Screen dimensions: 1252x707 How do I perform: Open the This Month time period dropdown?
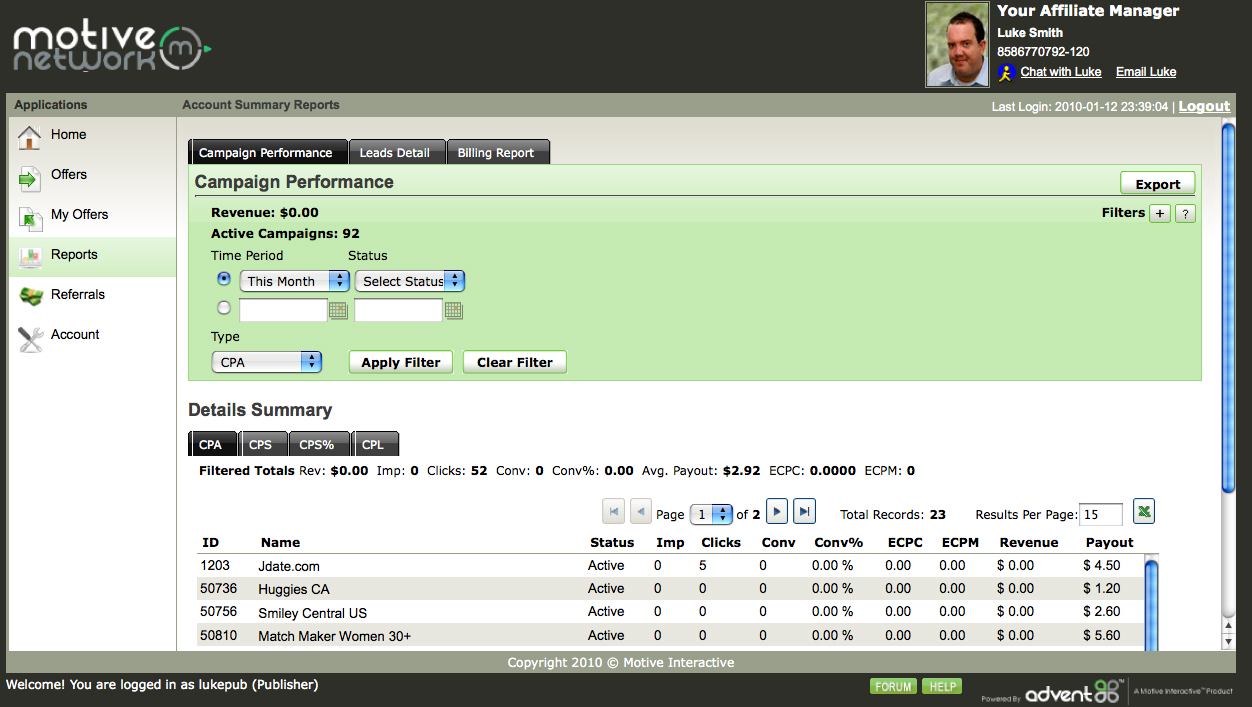(294, 281)
